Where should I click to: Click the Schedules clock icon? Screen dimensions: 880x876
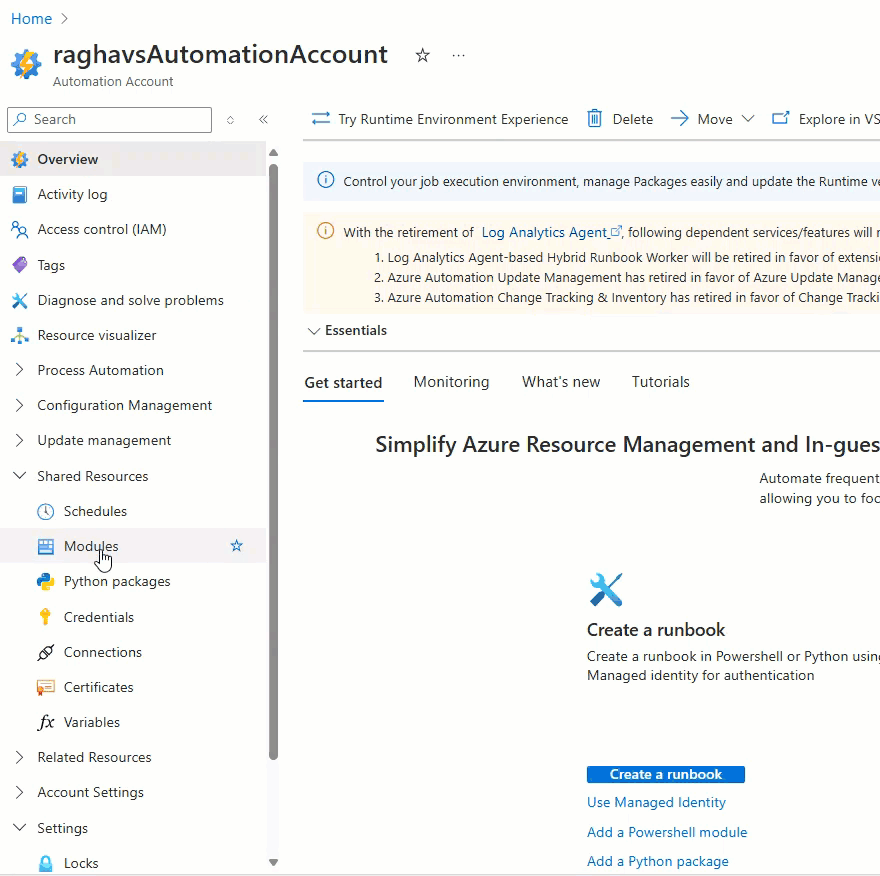coord(45,511)
